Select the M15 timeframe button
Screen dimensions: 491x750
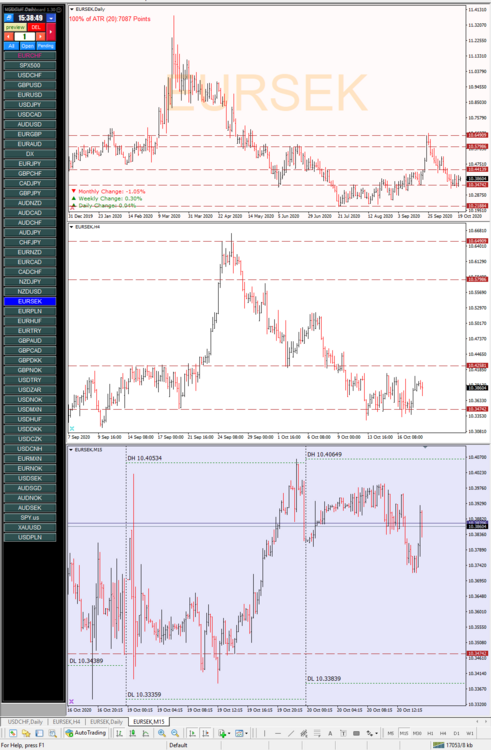point(404,733)
